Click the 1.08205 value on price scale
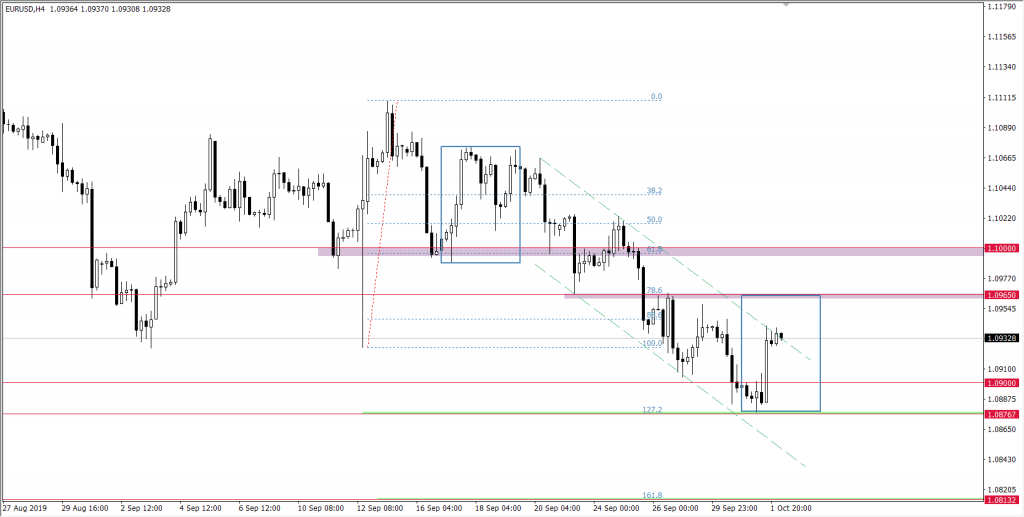This screenshot has height=517, width=1024. [1003, 489]
